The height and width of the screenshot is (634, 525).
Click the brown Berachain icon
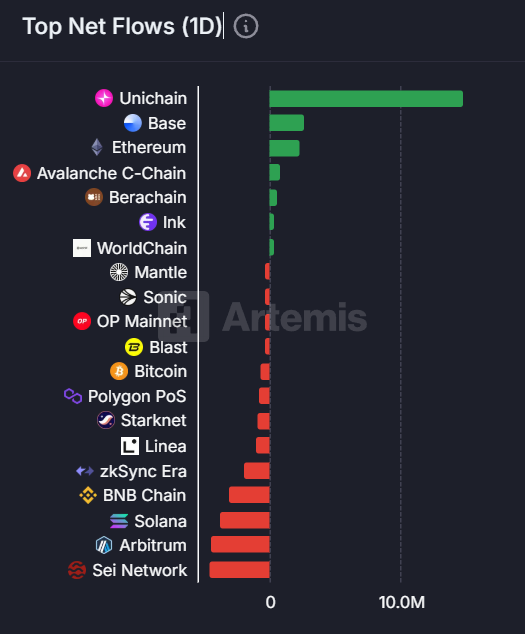coord(94,197)
